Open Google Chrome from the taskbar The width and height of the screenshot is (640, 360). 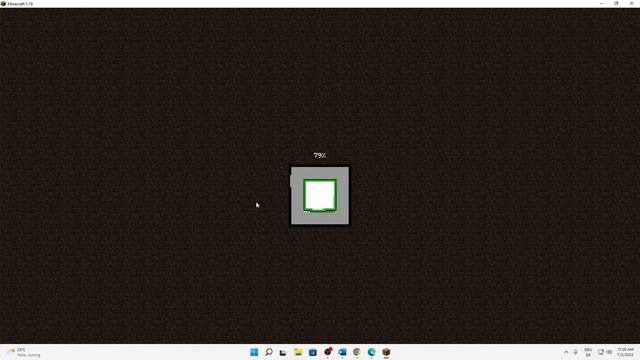(357, 352)
